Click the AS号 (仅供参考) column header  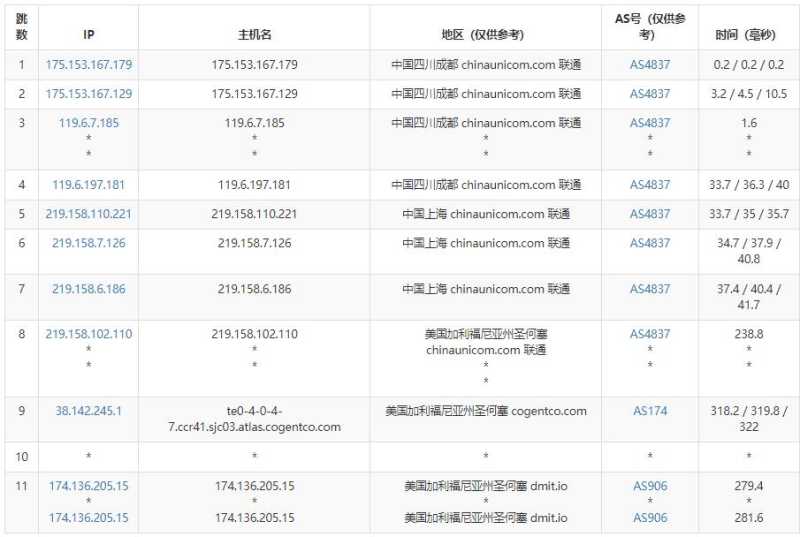(650, 27)
